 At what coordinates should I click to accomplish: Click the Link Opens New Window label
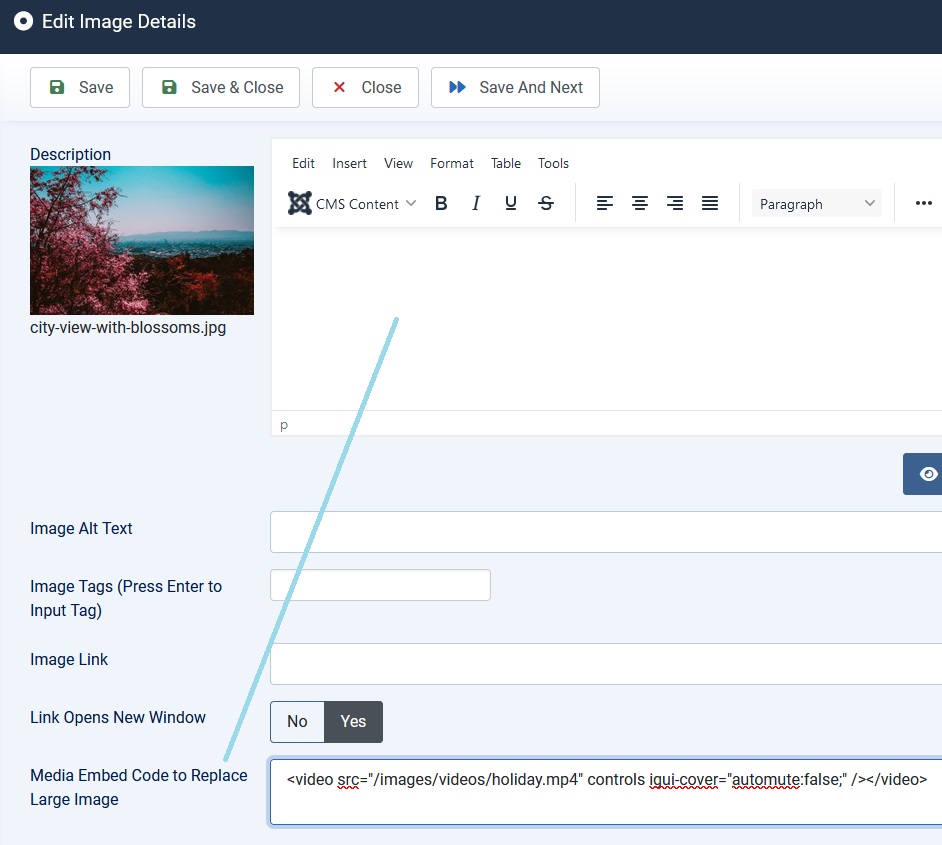click(x=118, y=718)
